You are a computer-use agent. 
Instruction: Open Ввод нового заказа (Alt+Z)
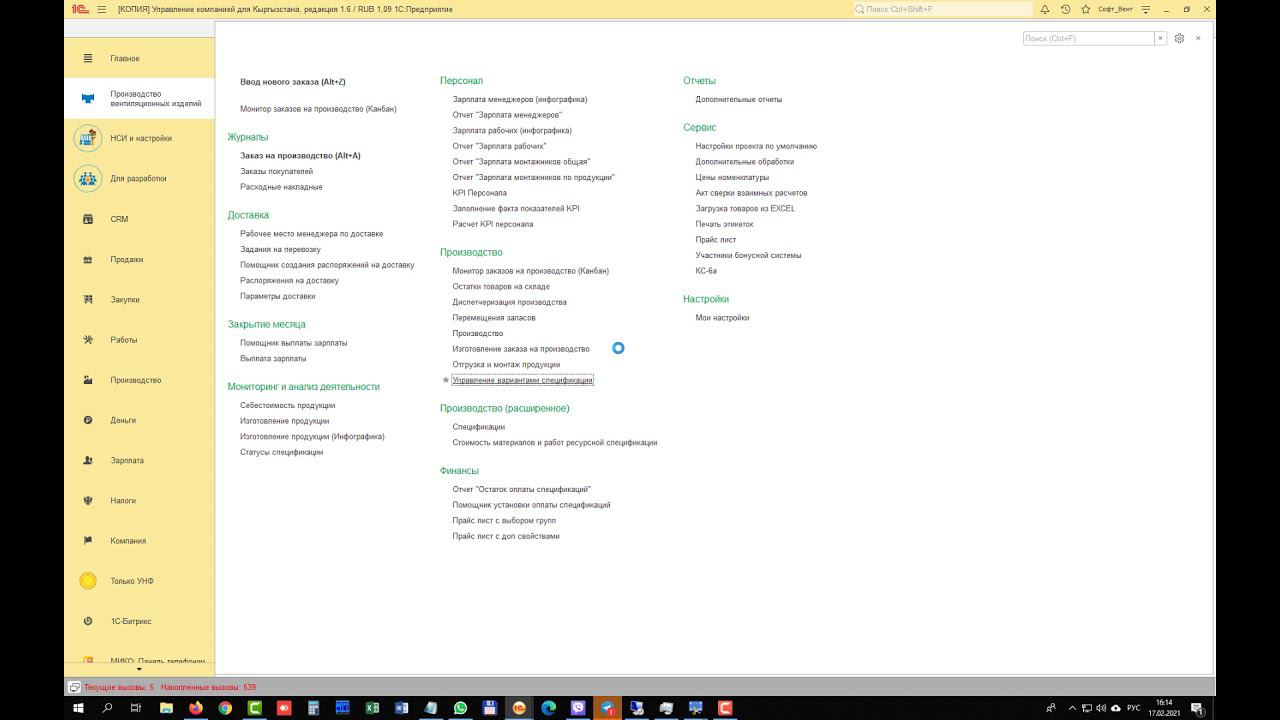pos(293,82)
